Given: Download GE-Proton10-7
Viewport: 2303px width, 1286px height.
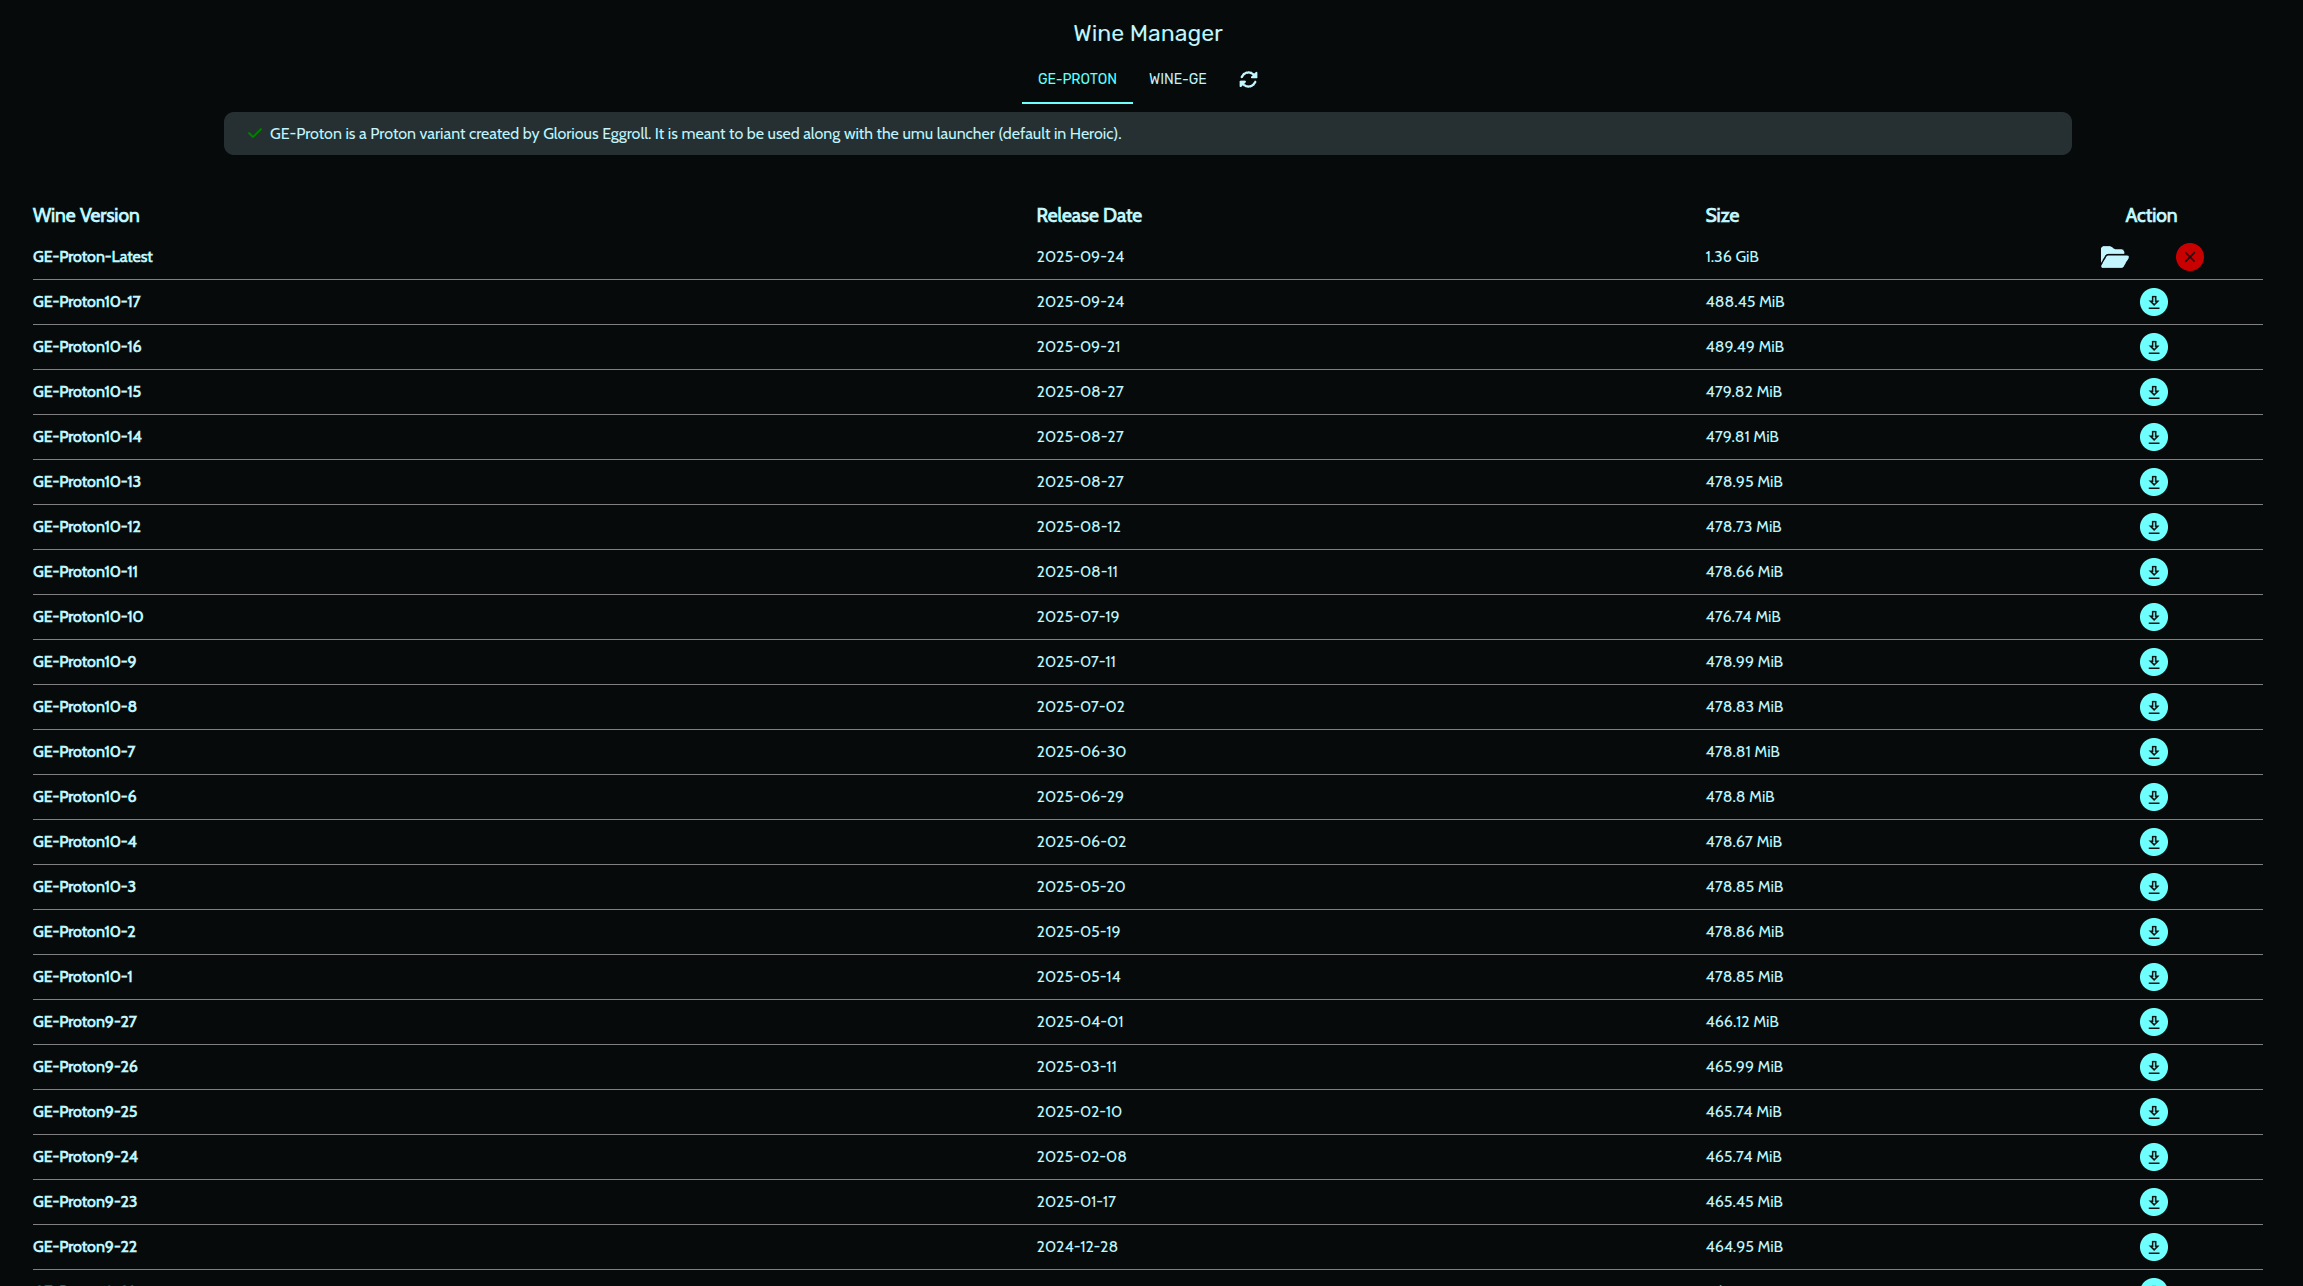Looking at the screenshot, I should 2153,752.
